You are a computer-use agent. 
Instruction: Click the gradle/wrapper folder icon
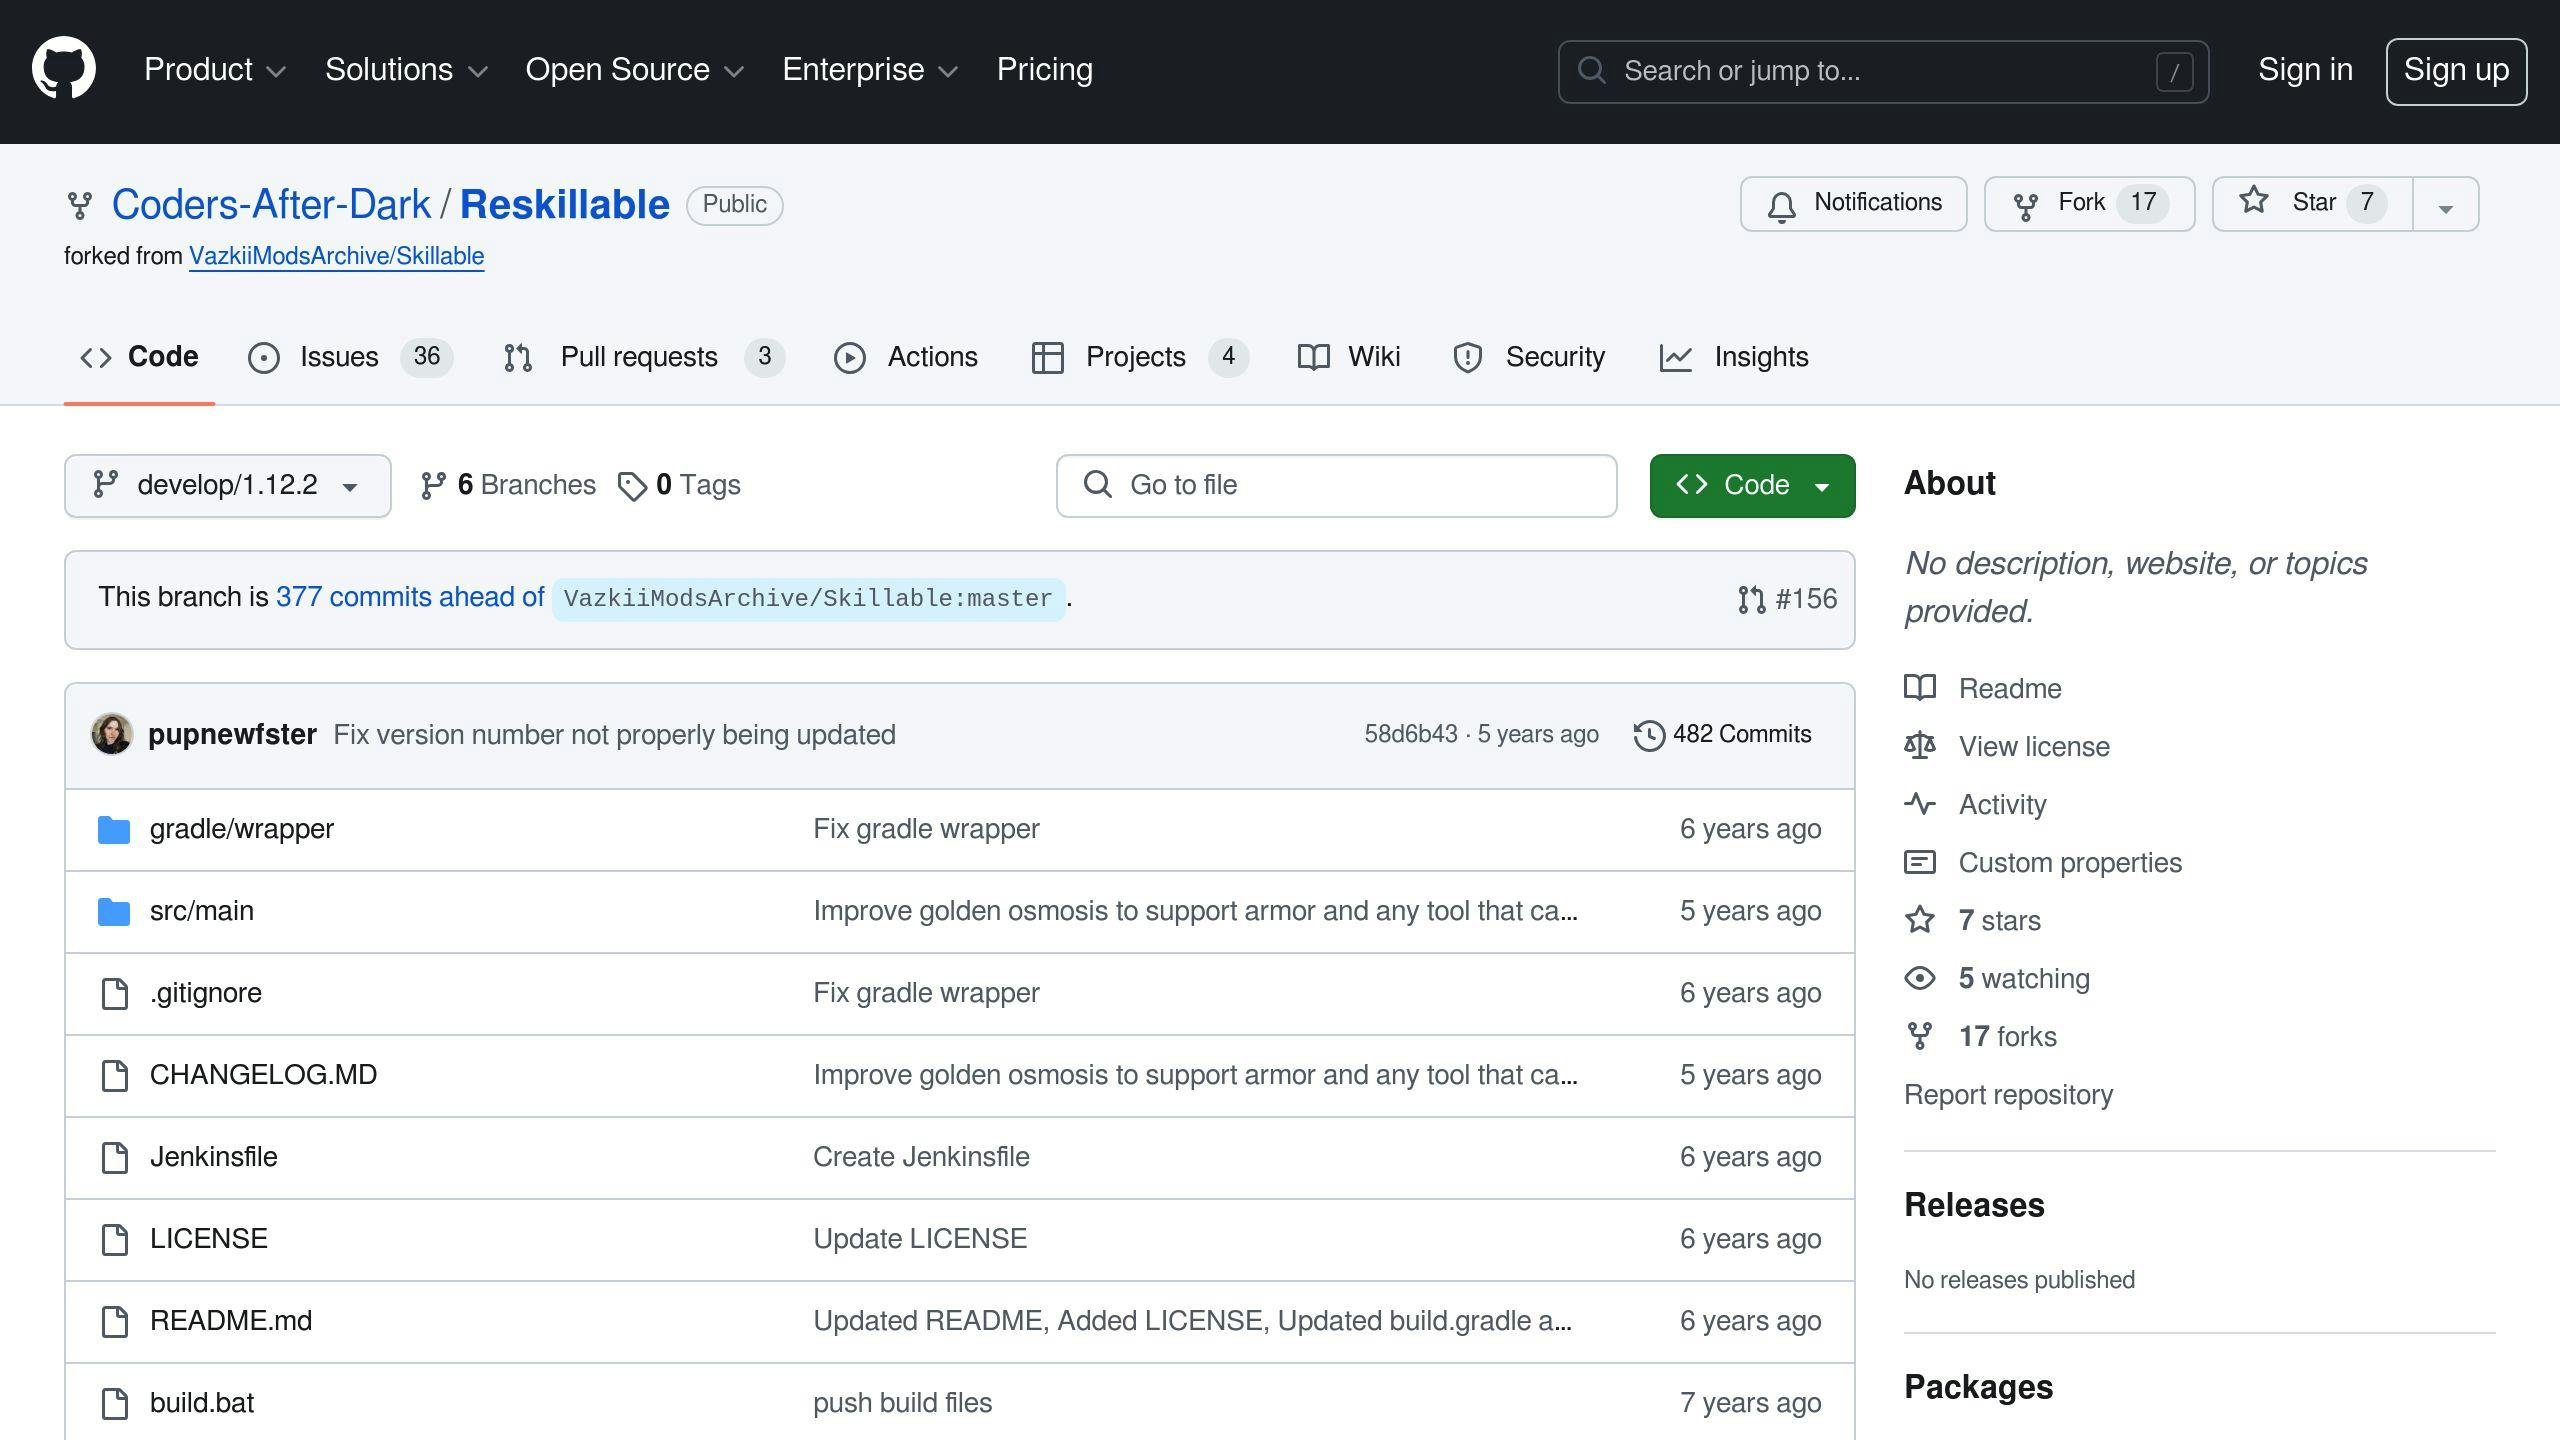coord(114,829)
